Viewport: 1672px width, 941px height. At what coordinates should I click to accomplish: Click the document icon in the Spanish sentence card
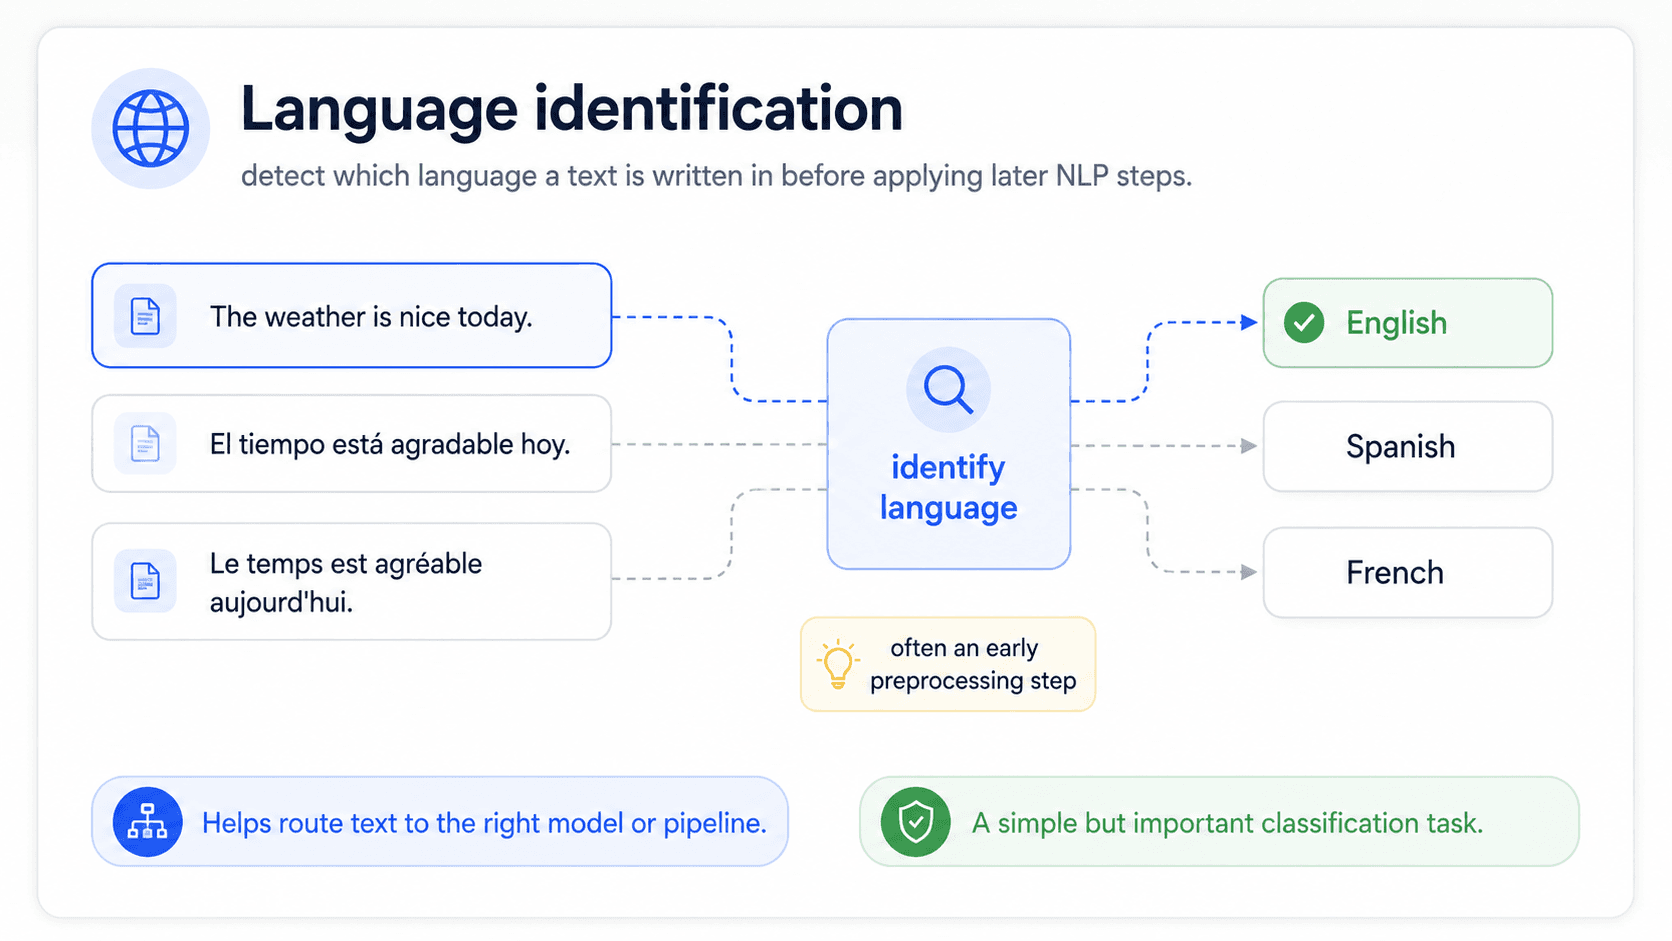pyautogui.click(x=145, y=443)
